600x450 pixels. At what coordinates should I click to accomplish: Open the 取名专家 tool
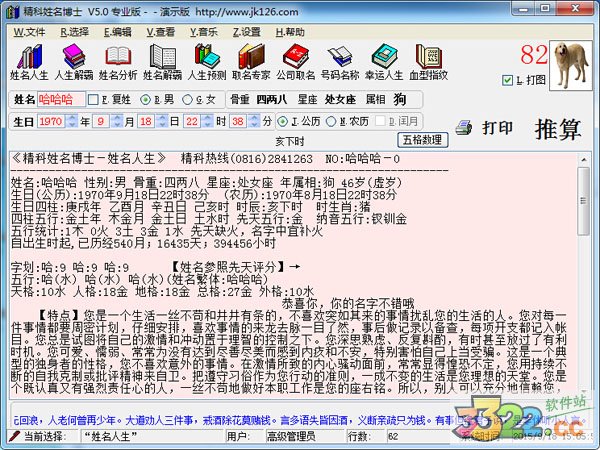(251, 62)
